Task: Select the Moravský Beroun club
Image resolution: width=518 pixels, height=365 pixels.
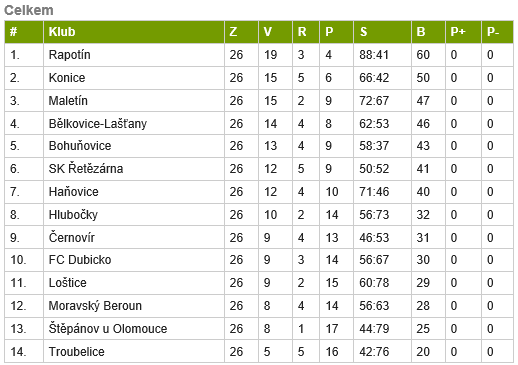Action: coord(95,306)
